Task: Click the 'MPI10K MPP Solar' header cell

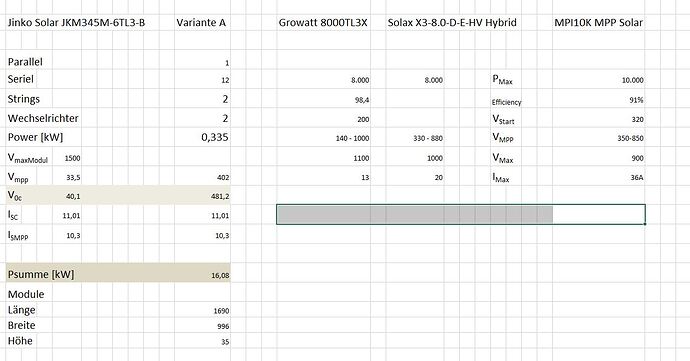Action: (598, 22)
